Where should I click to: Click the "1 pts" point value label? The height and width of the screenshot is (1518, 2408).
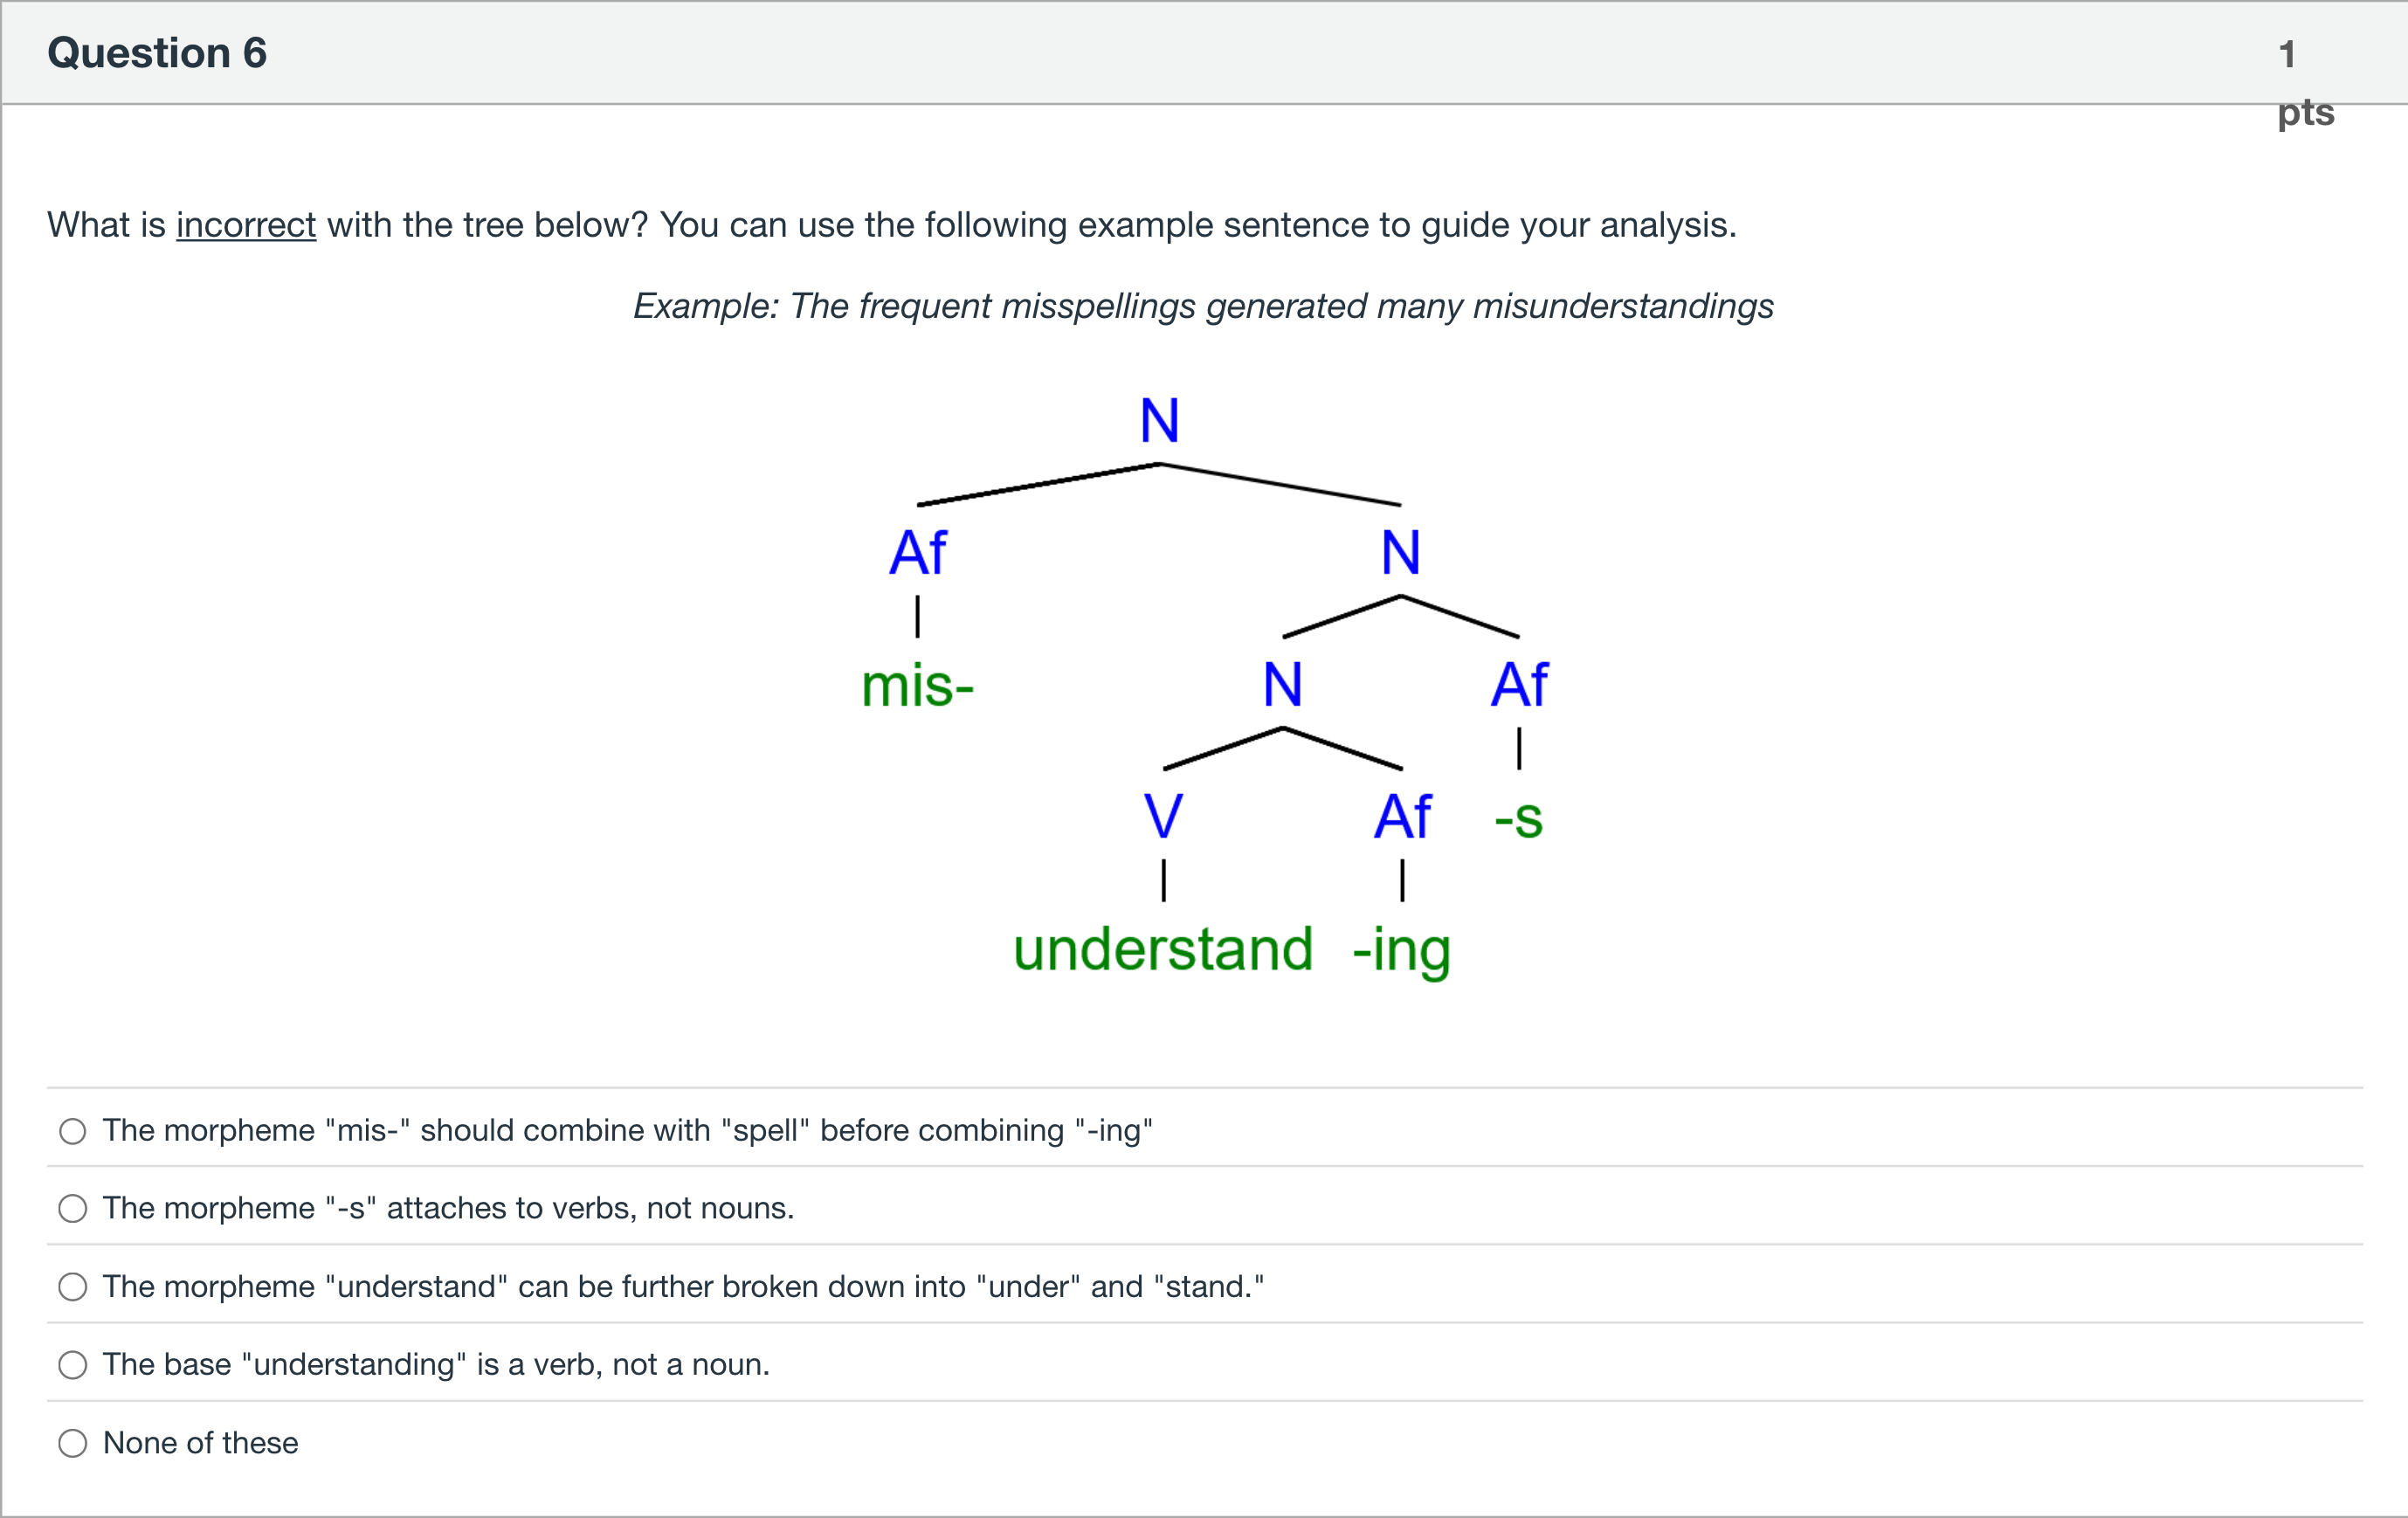click(x=2305, y=83)
